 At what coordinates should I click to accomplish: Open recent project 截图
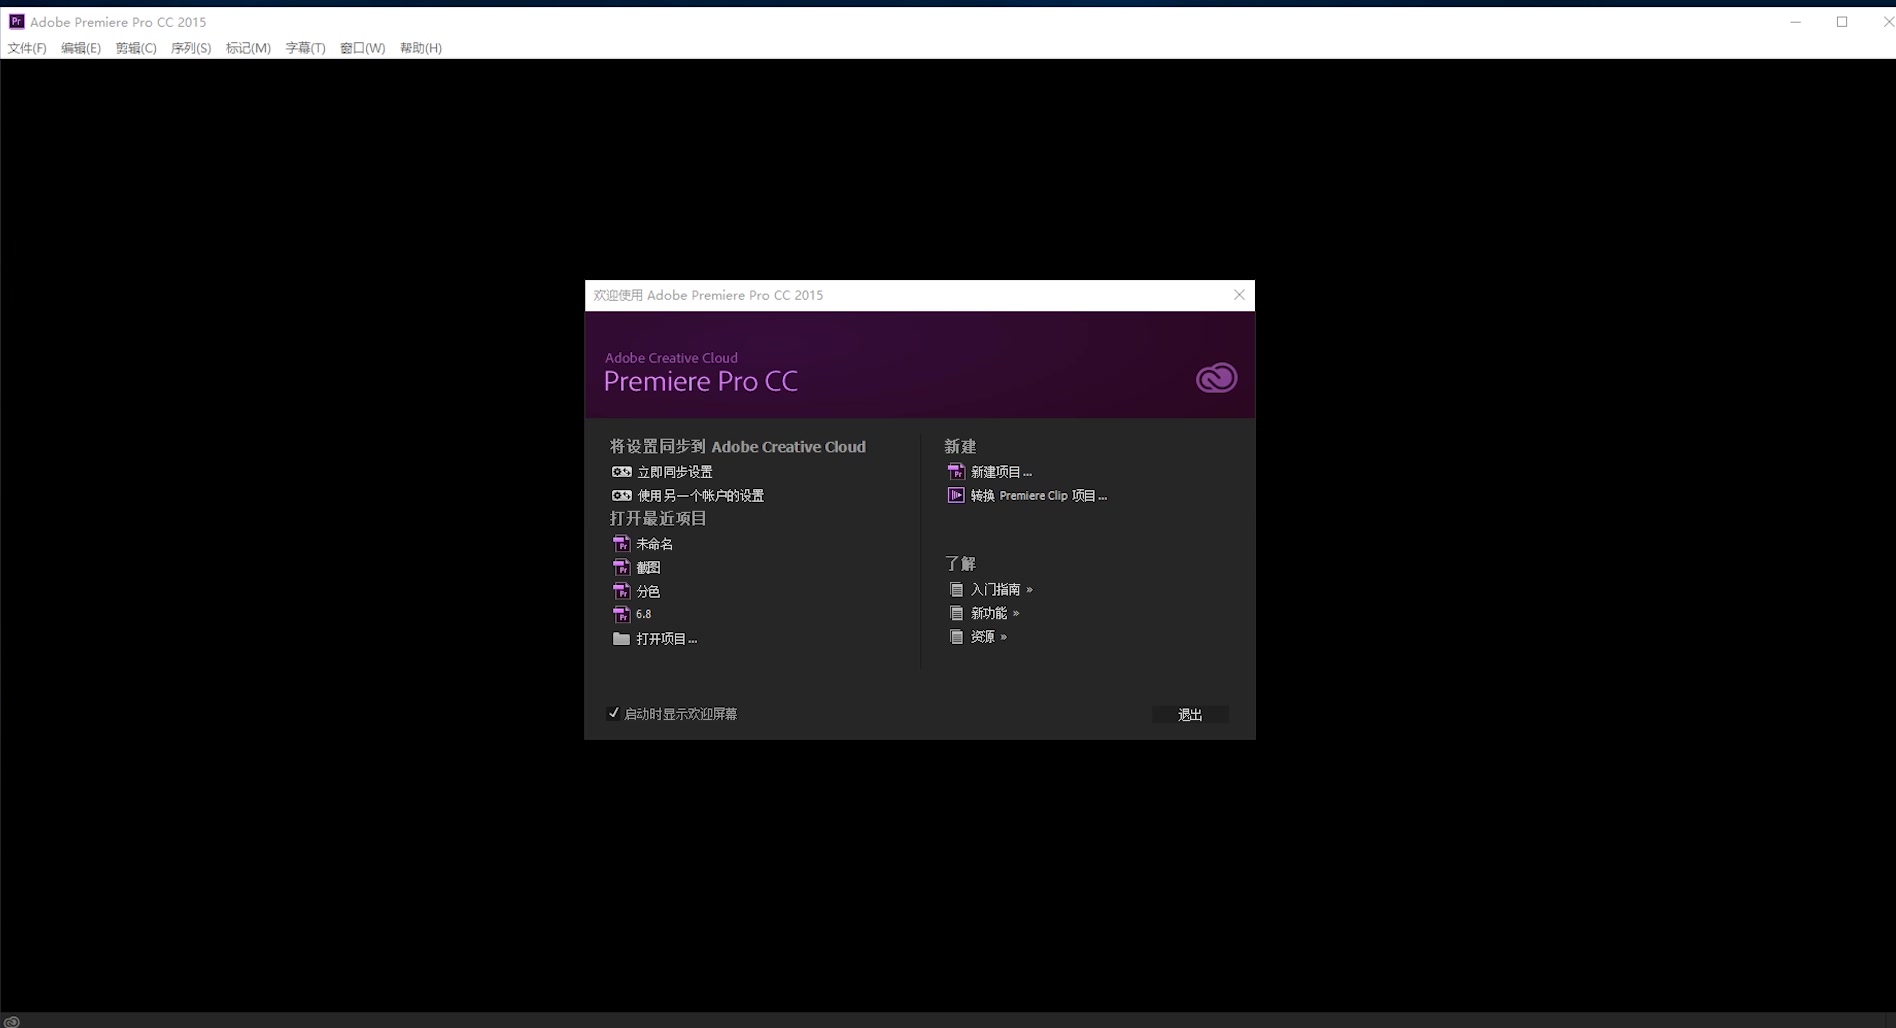coord(648,567)
